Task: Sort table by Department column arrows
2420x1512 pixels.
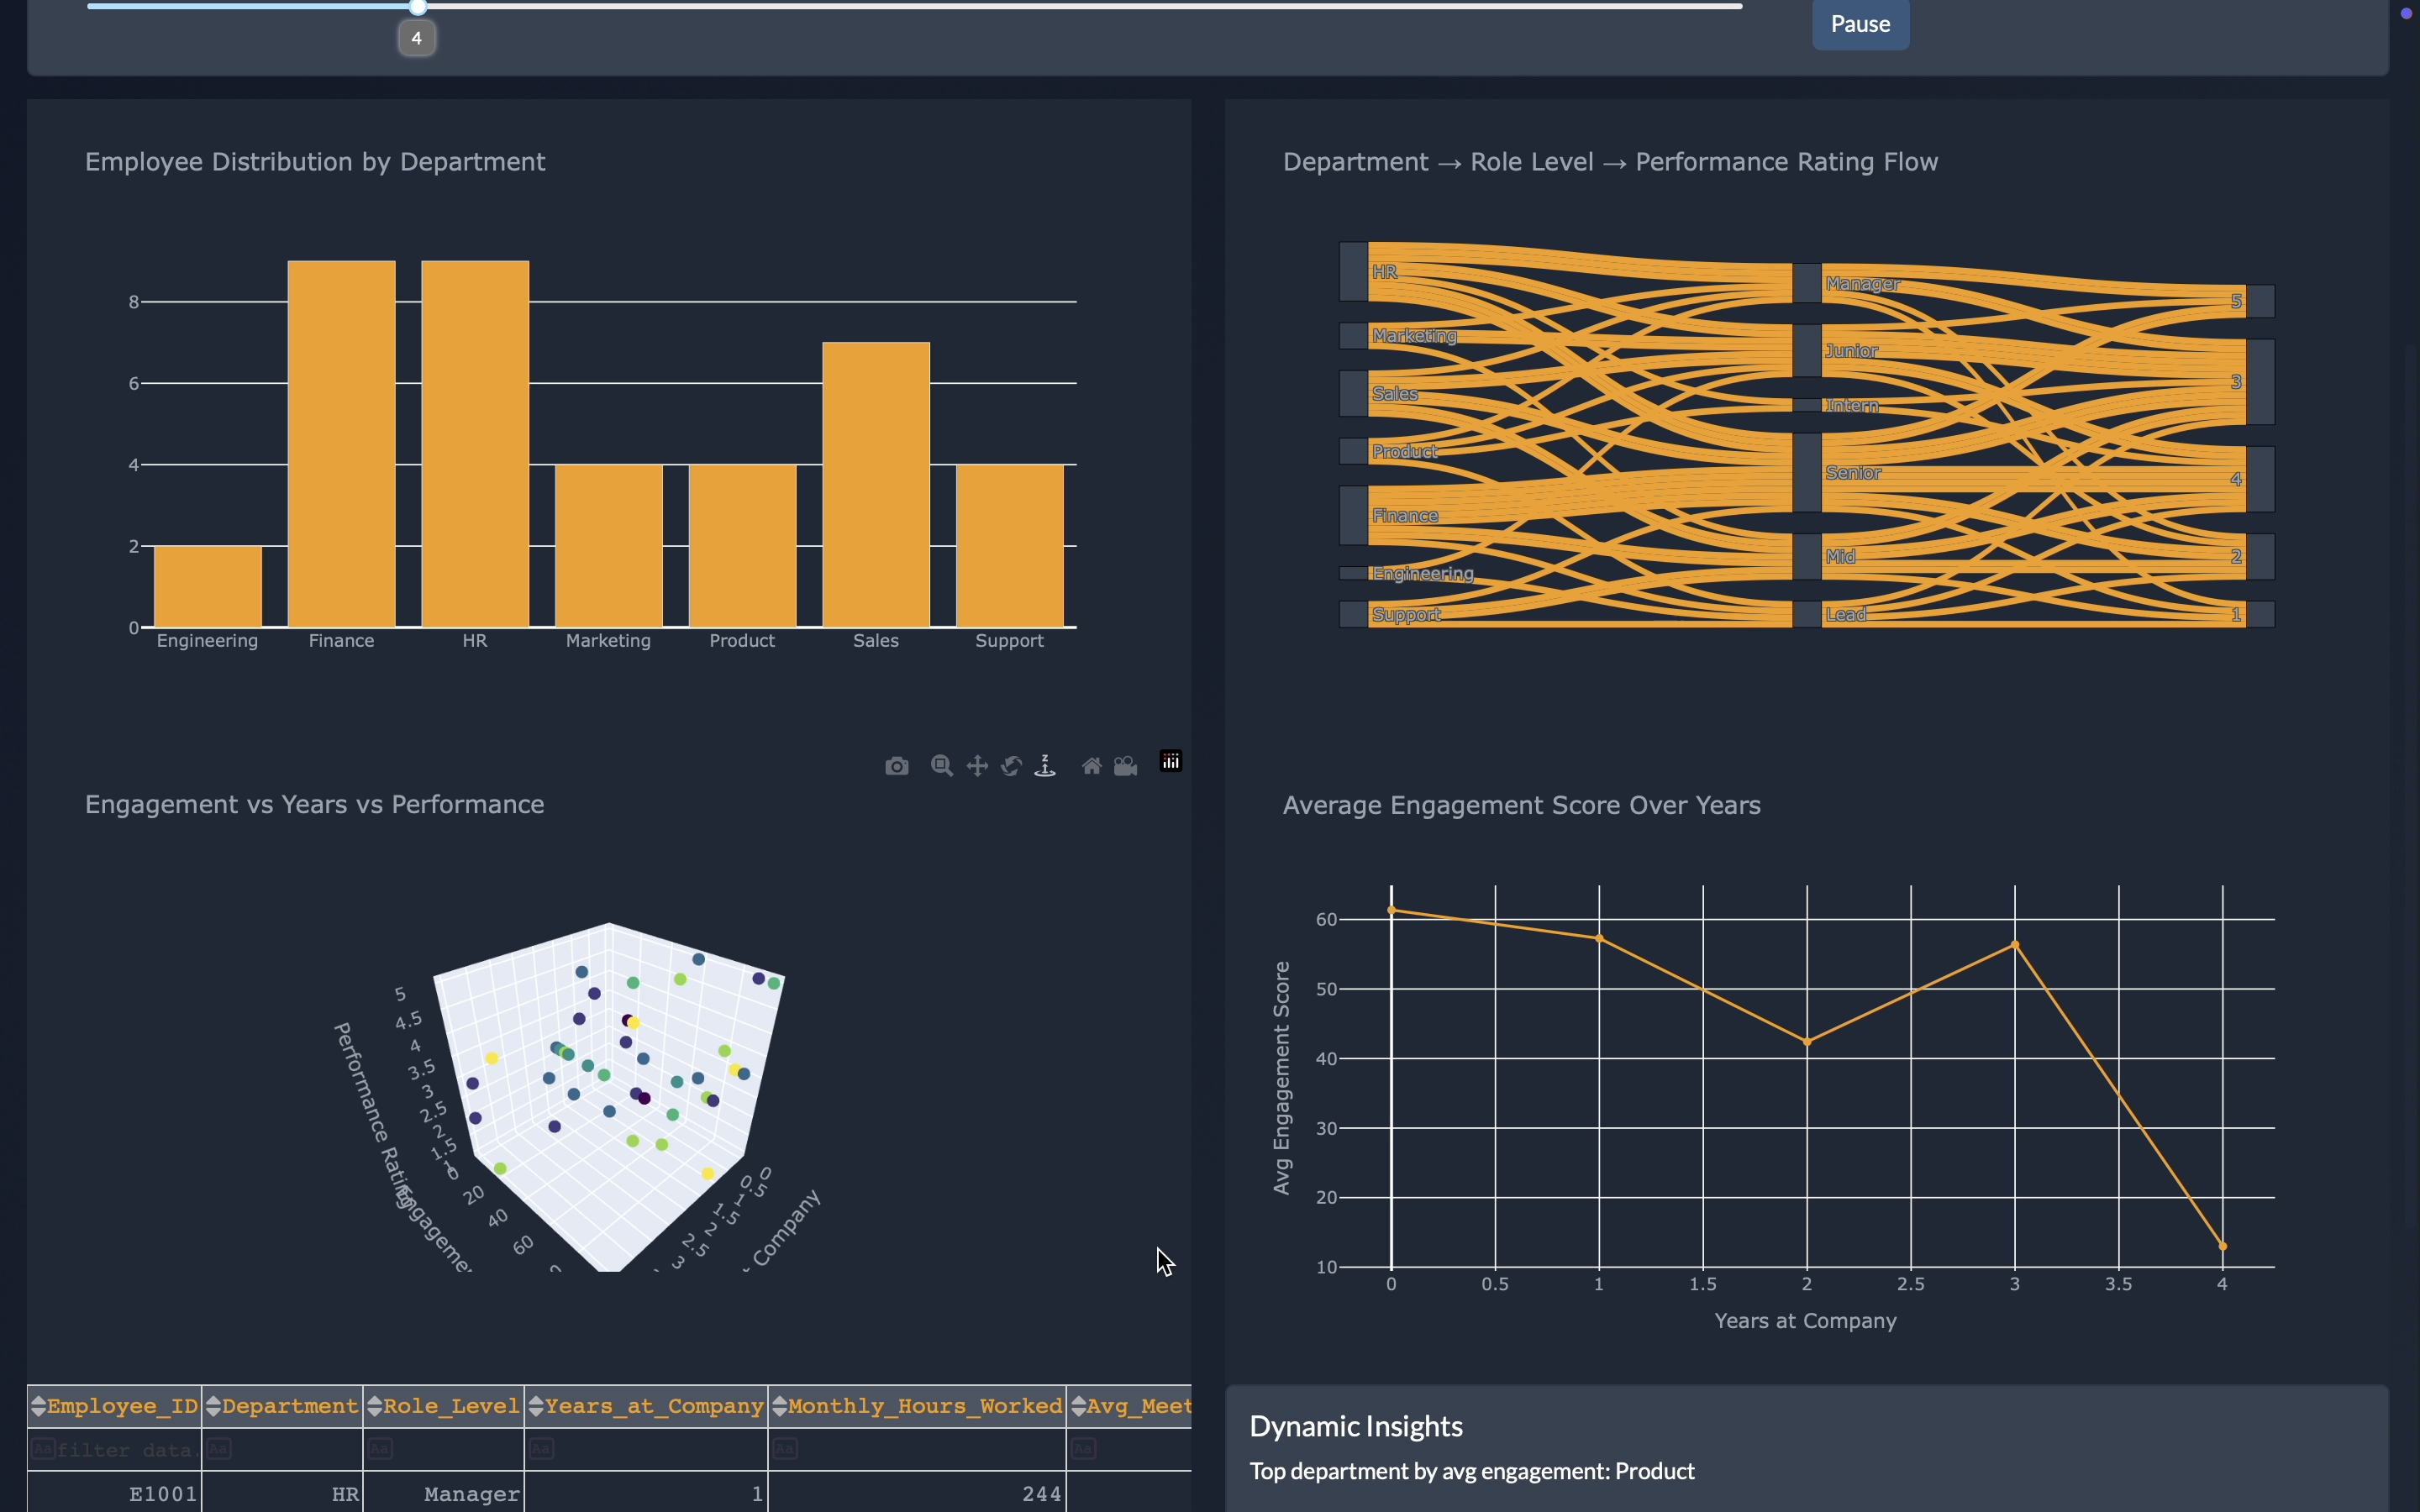Action: [213, 1406]
